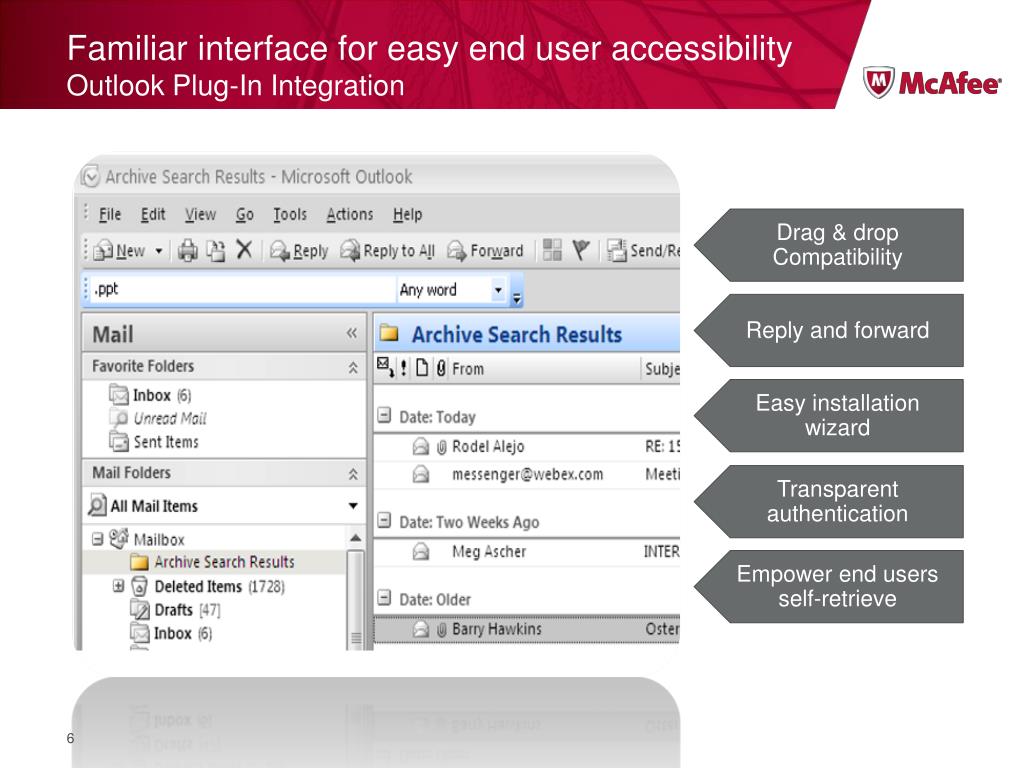Collapse the Mail Folders section
The width and height of the screenshot is (1024, 768).
tap(353, 474)
